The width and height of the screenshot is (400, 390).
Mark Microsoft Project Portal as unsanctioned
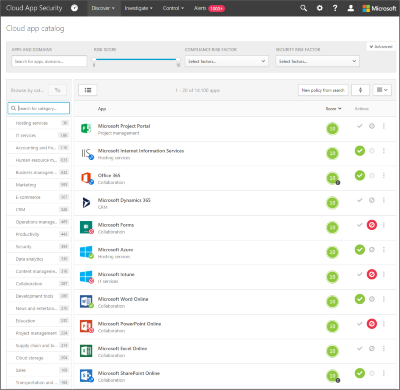(372, 126)
